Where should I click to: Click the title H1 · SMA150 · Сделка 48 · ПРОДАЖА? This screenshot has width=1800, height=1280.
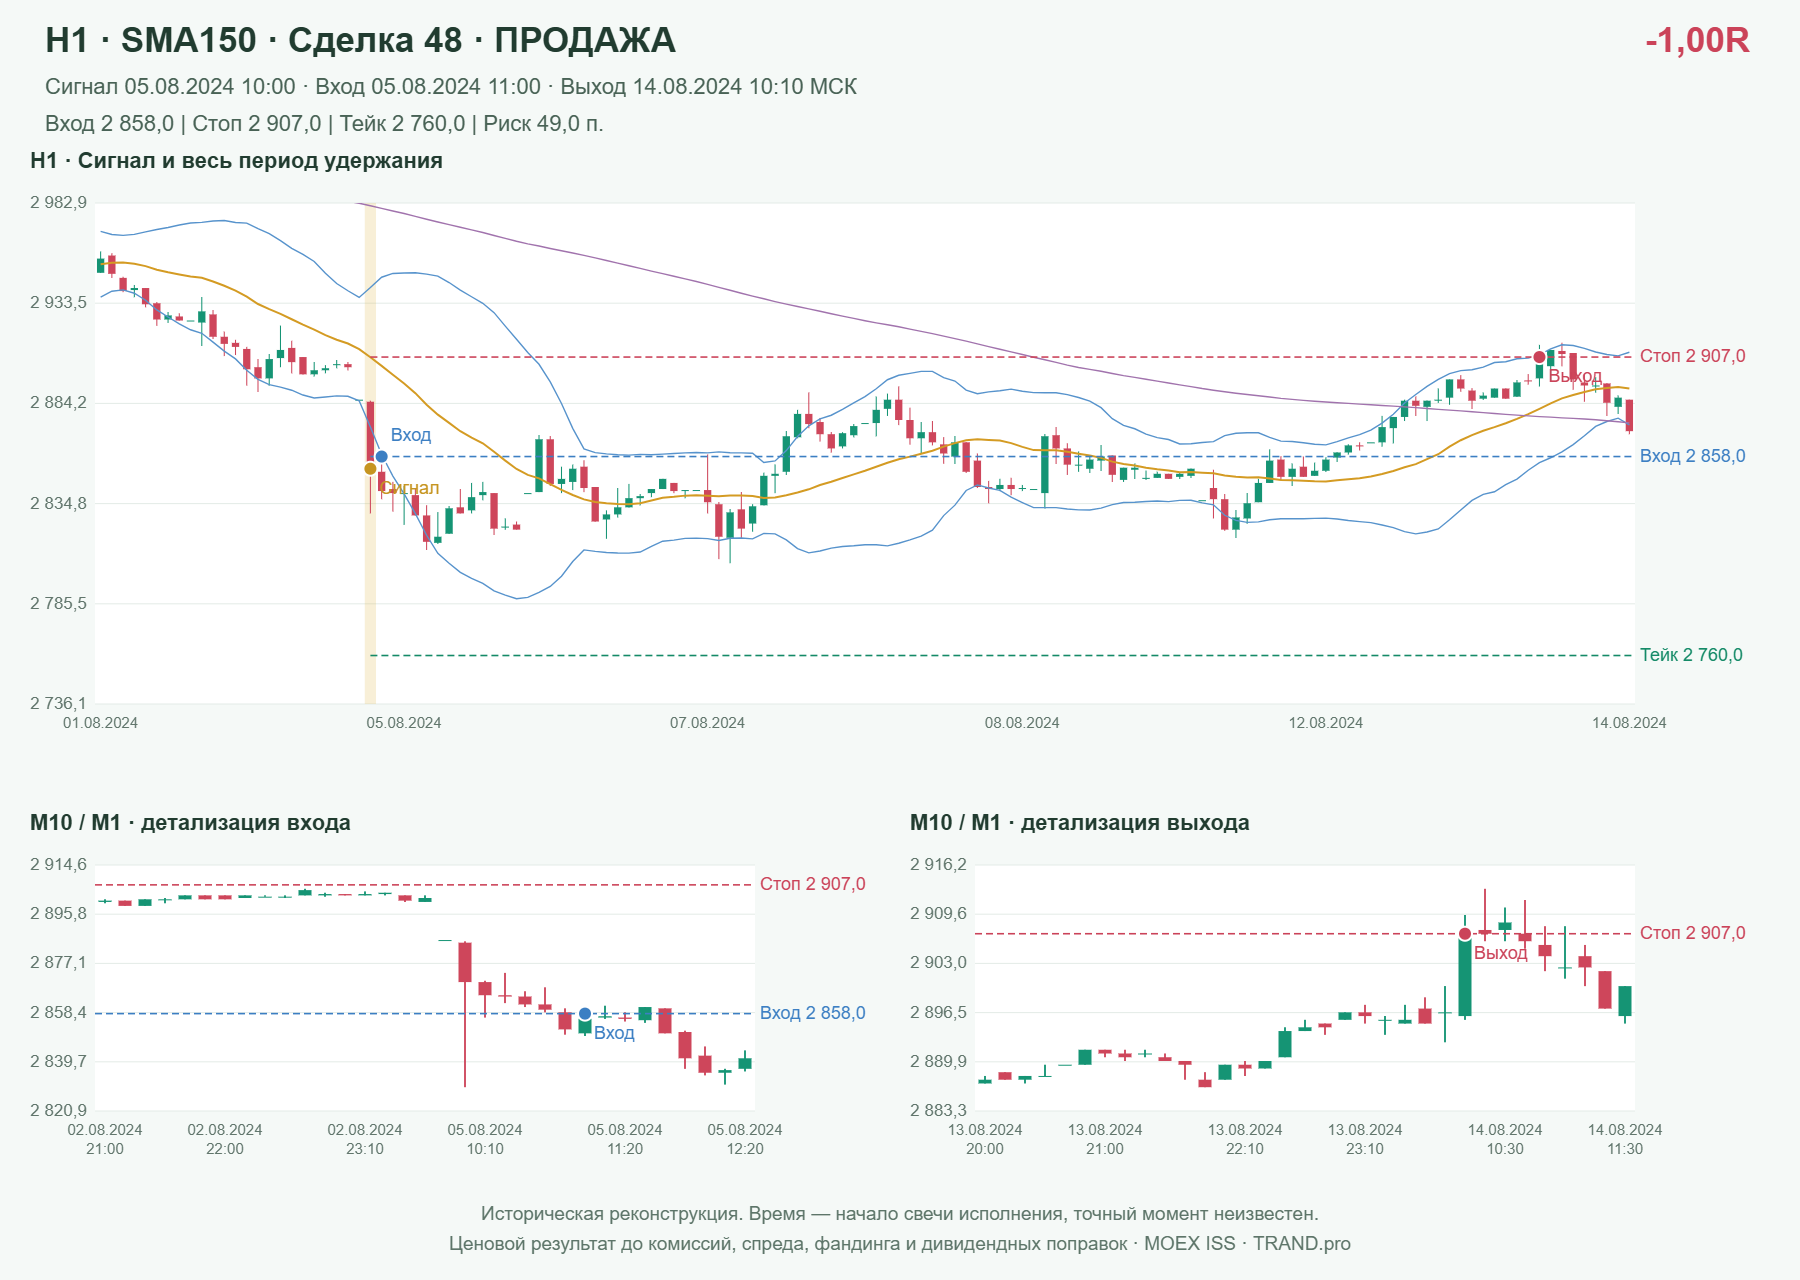click(360, 40)
